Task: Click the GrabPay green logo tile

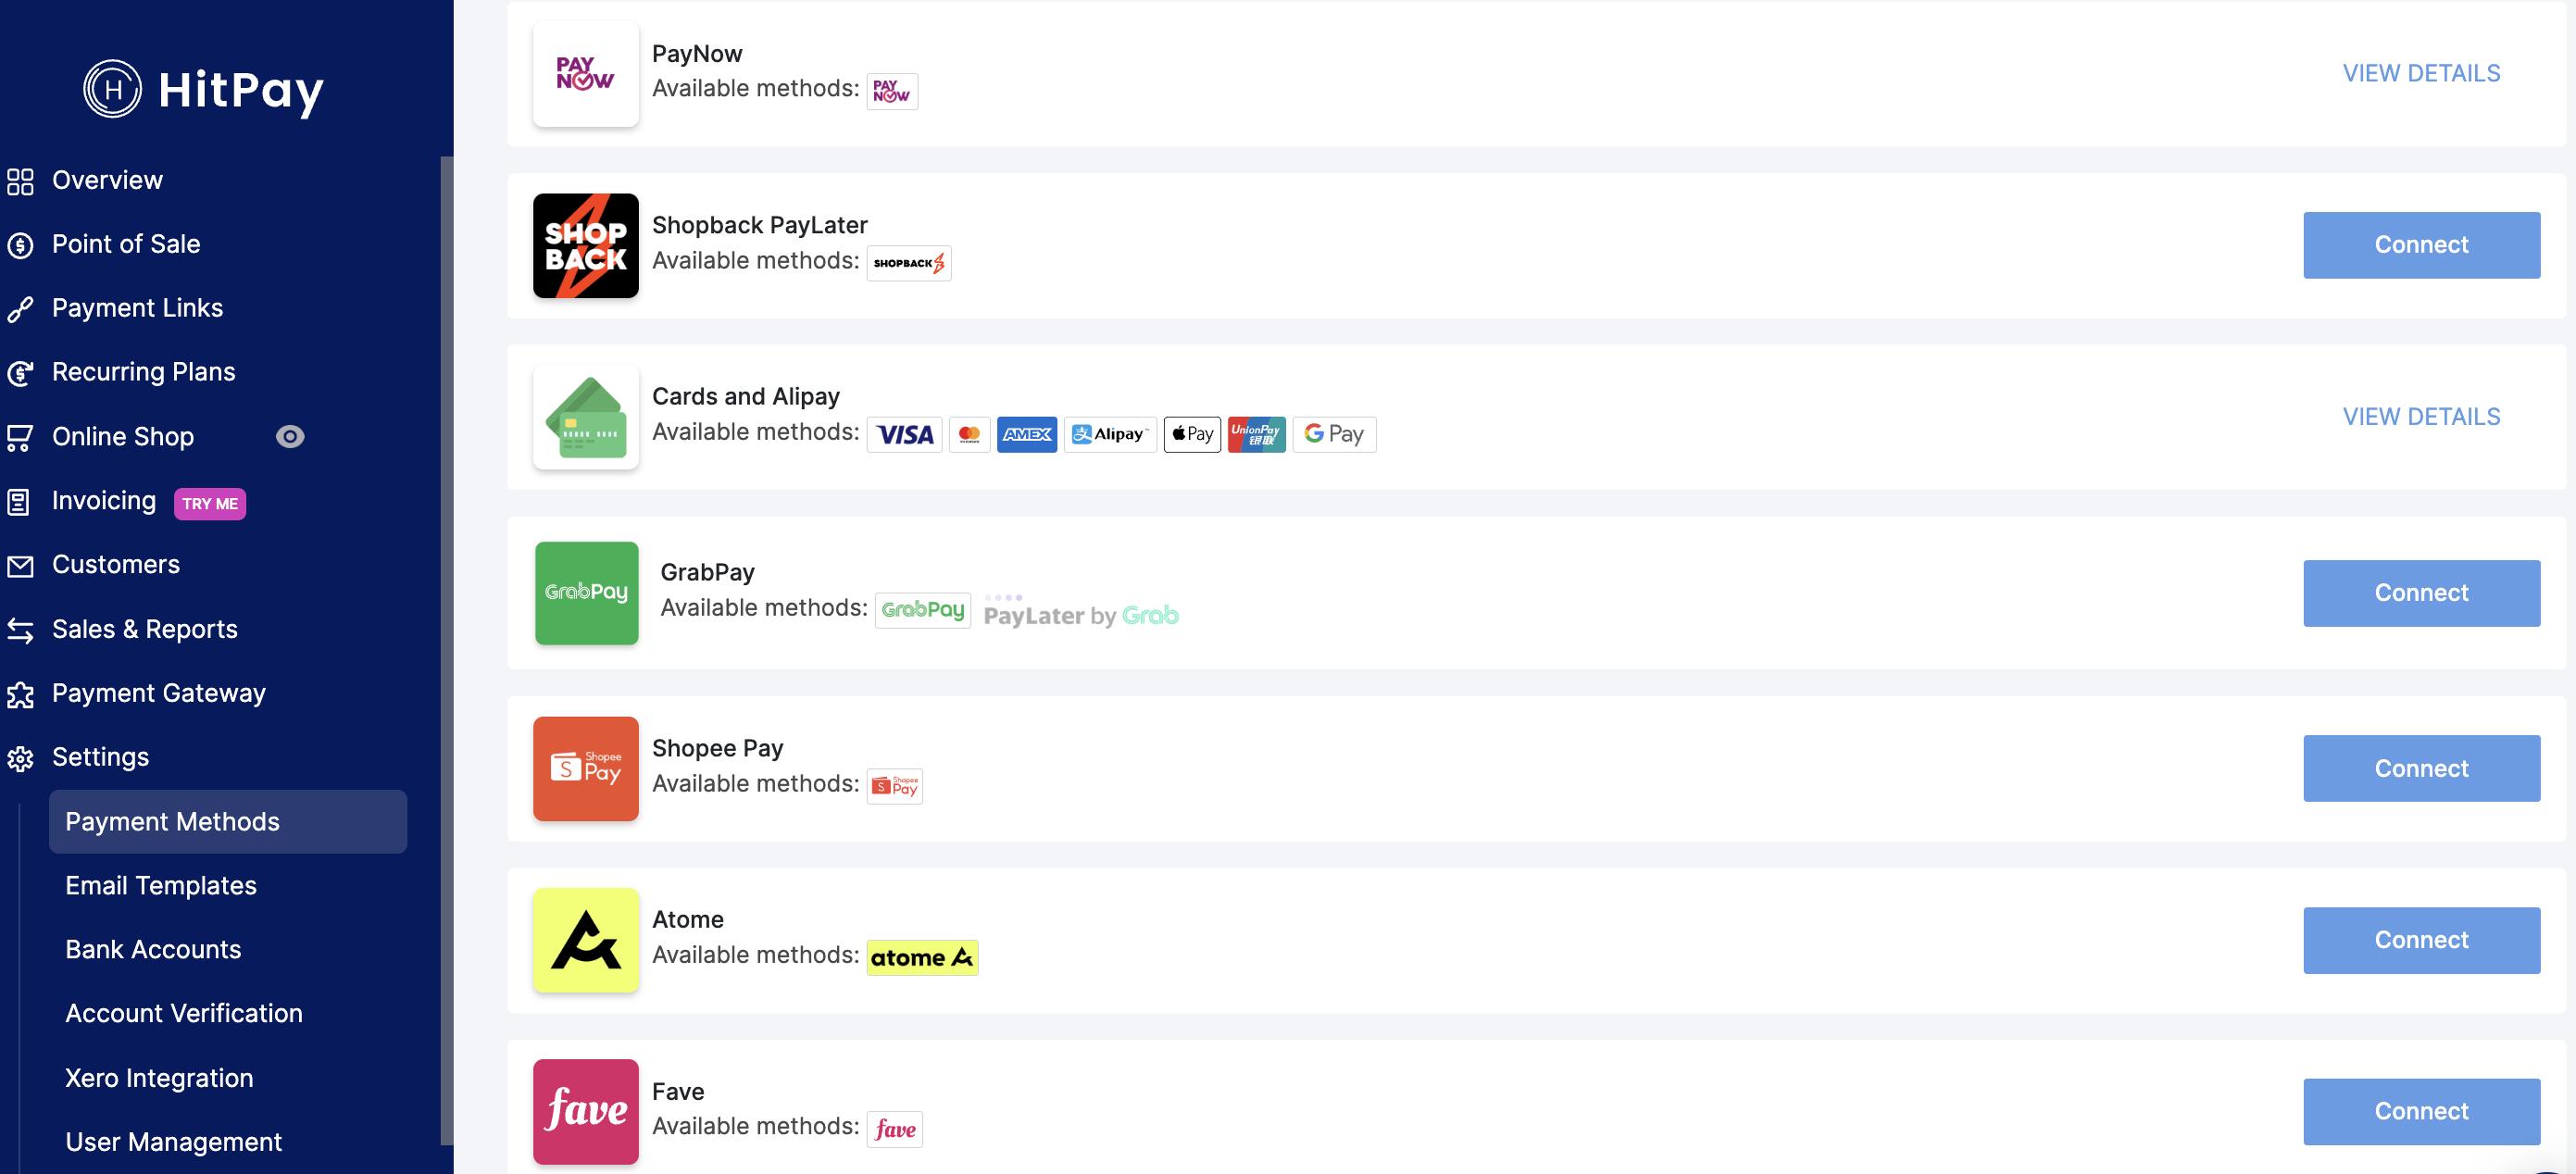Action: tap(586, 593)
